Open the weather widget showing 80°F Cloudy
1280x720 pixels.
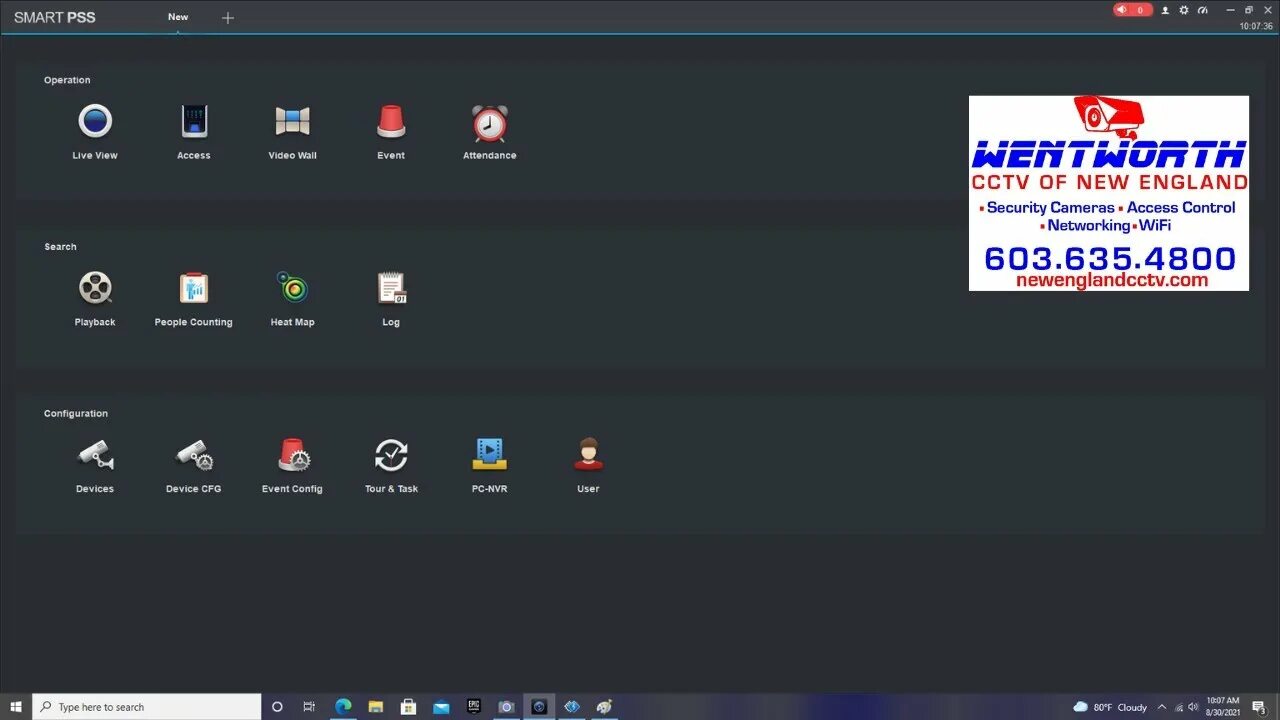pyautogui.click(x=1110, y=707)
